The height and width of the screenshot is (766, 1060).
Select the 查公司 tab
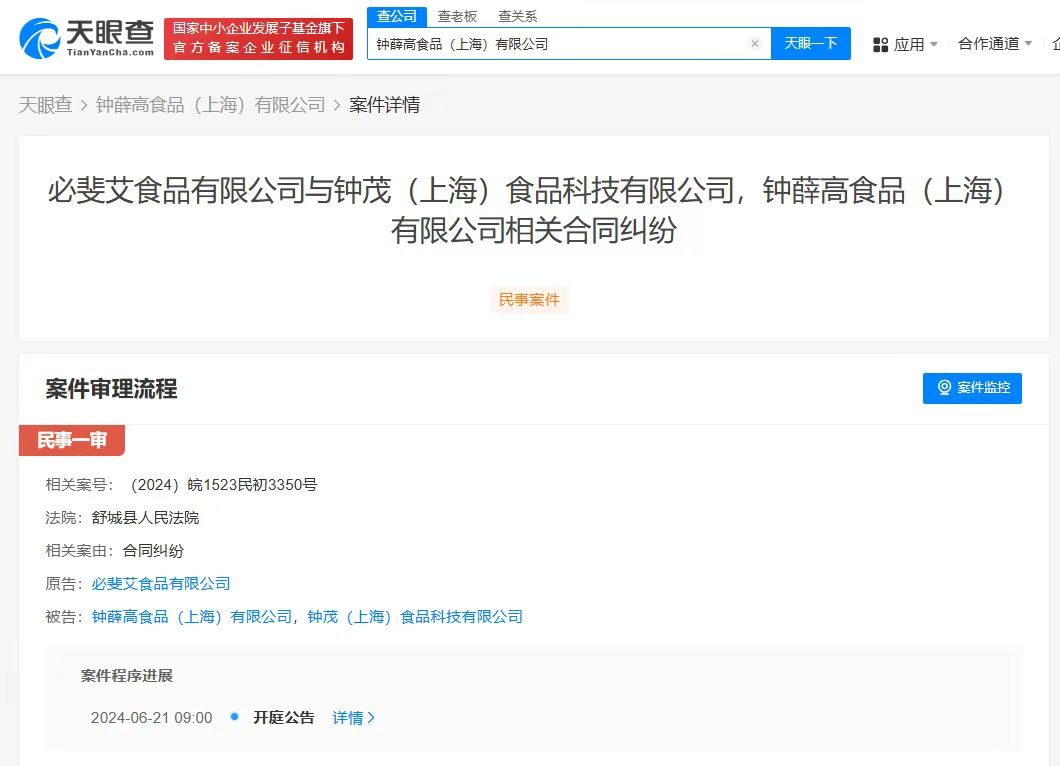(397, 16)
